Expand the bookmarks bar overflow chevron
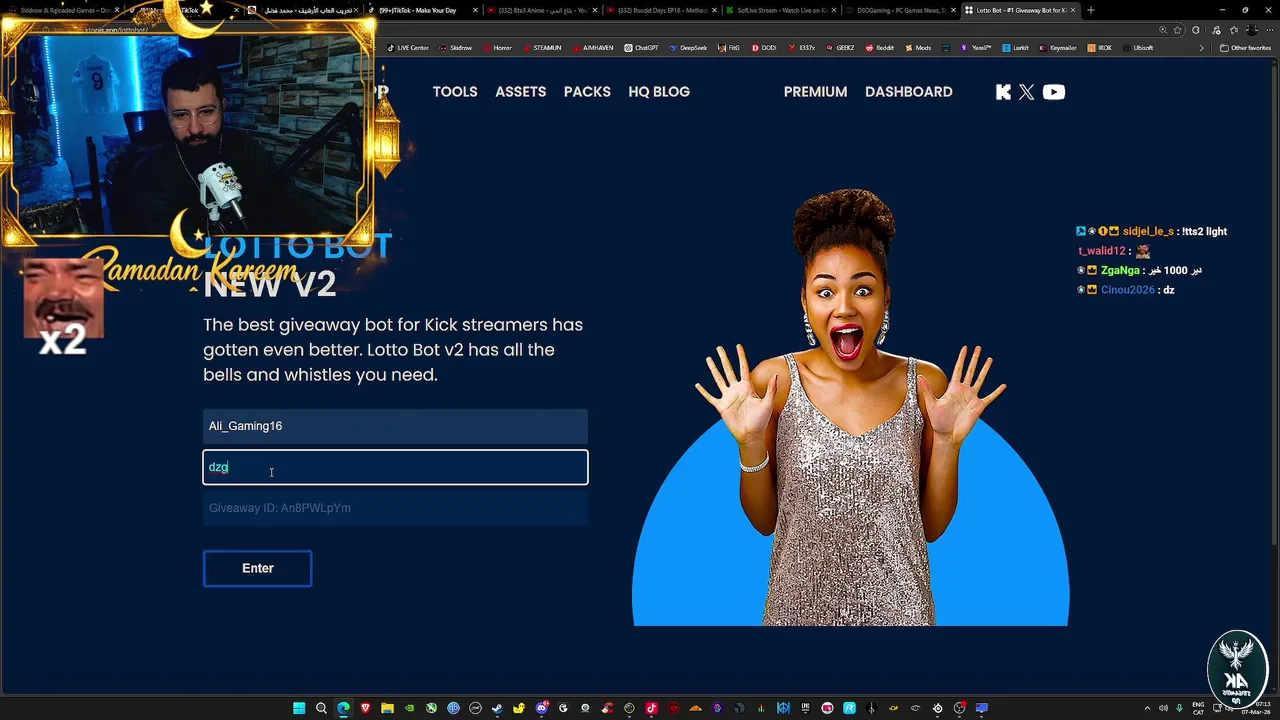Image resolution: width=1280 pixels, height=720 pixels. click(1202, 48)
